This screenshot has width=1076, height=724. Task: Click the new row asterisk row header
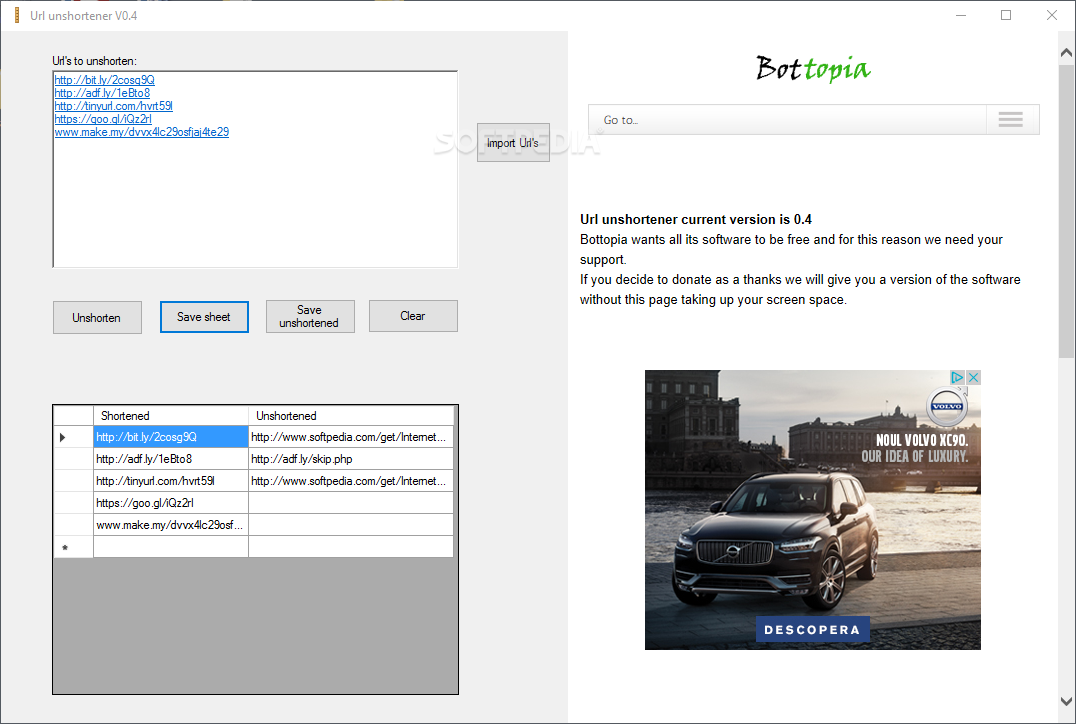(73, 547)
